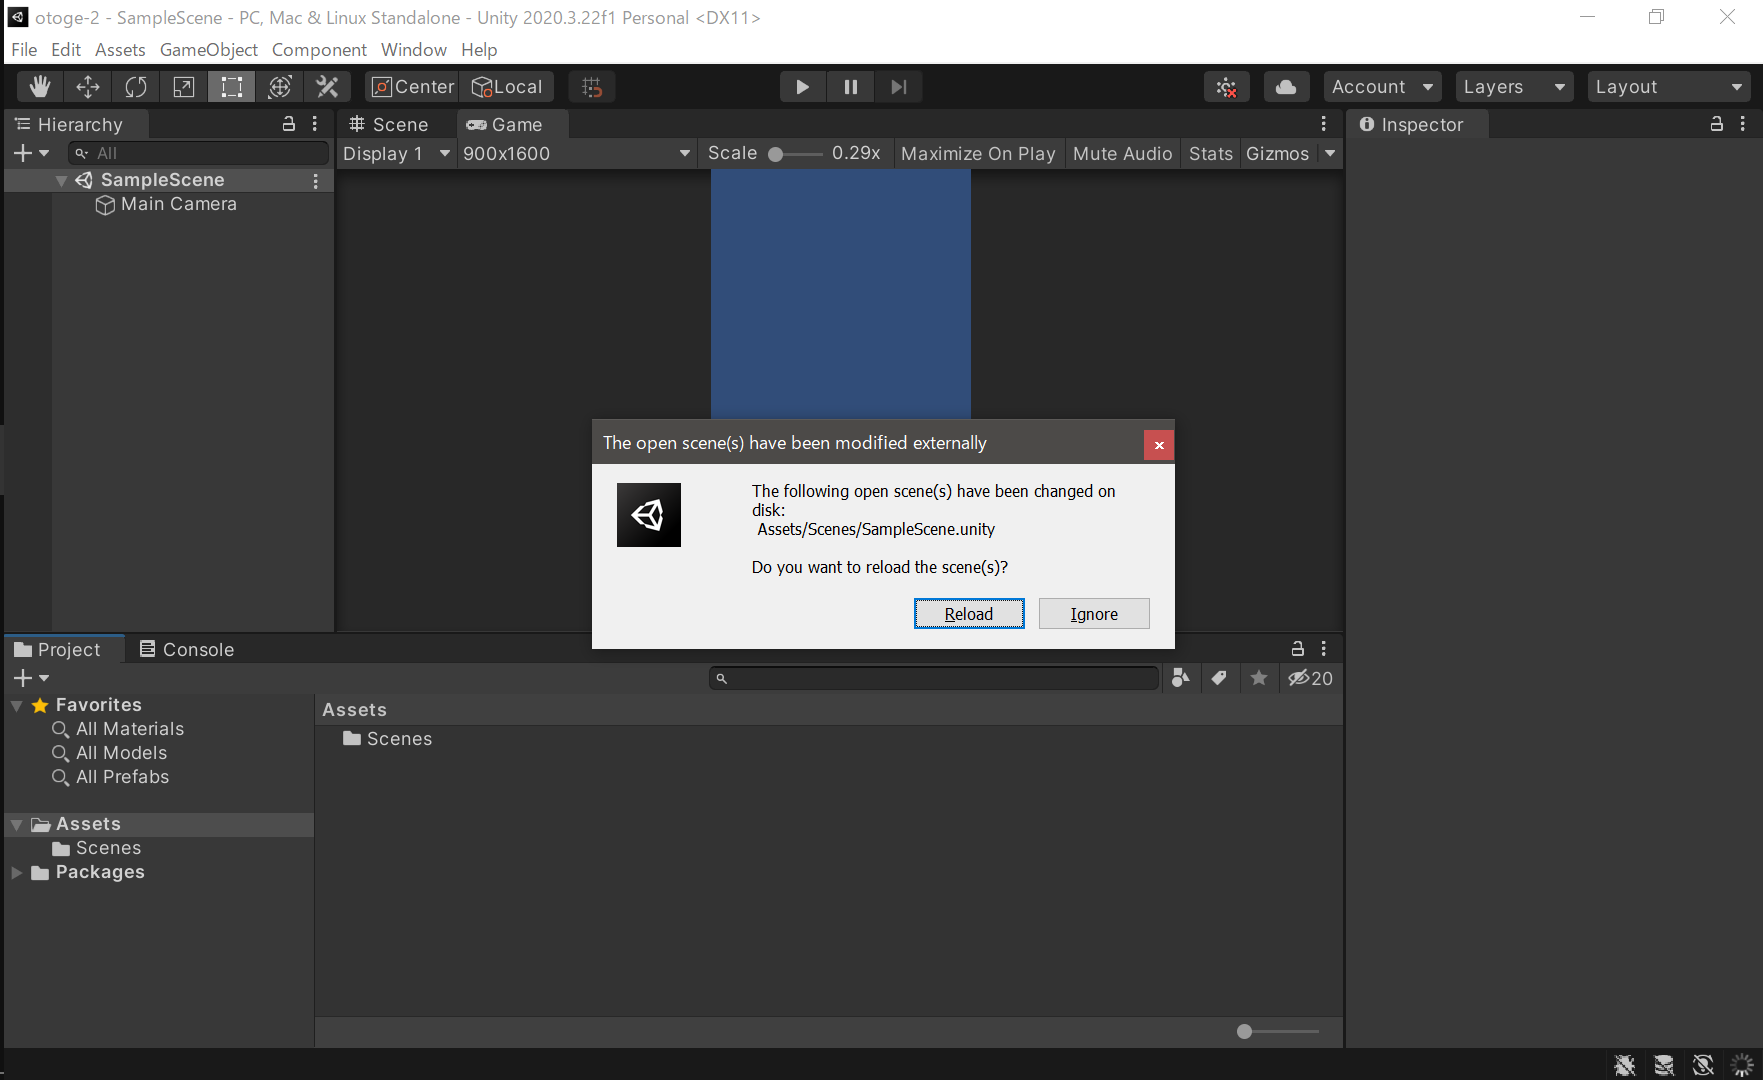1763x1080 pixels.
Task: Click Reload in the dialog
Action: click(x=969, y=614)
